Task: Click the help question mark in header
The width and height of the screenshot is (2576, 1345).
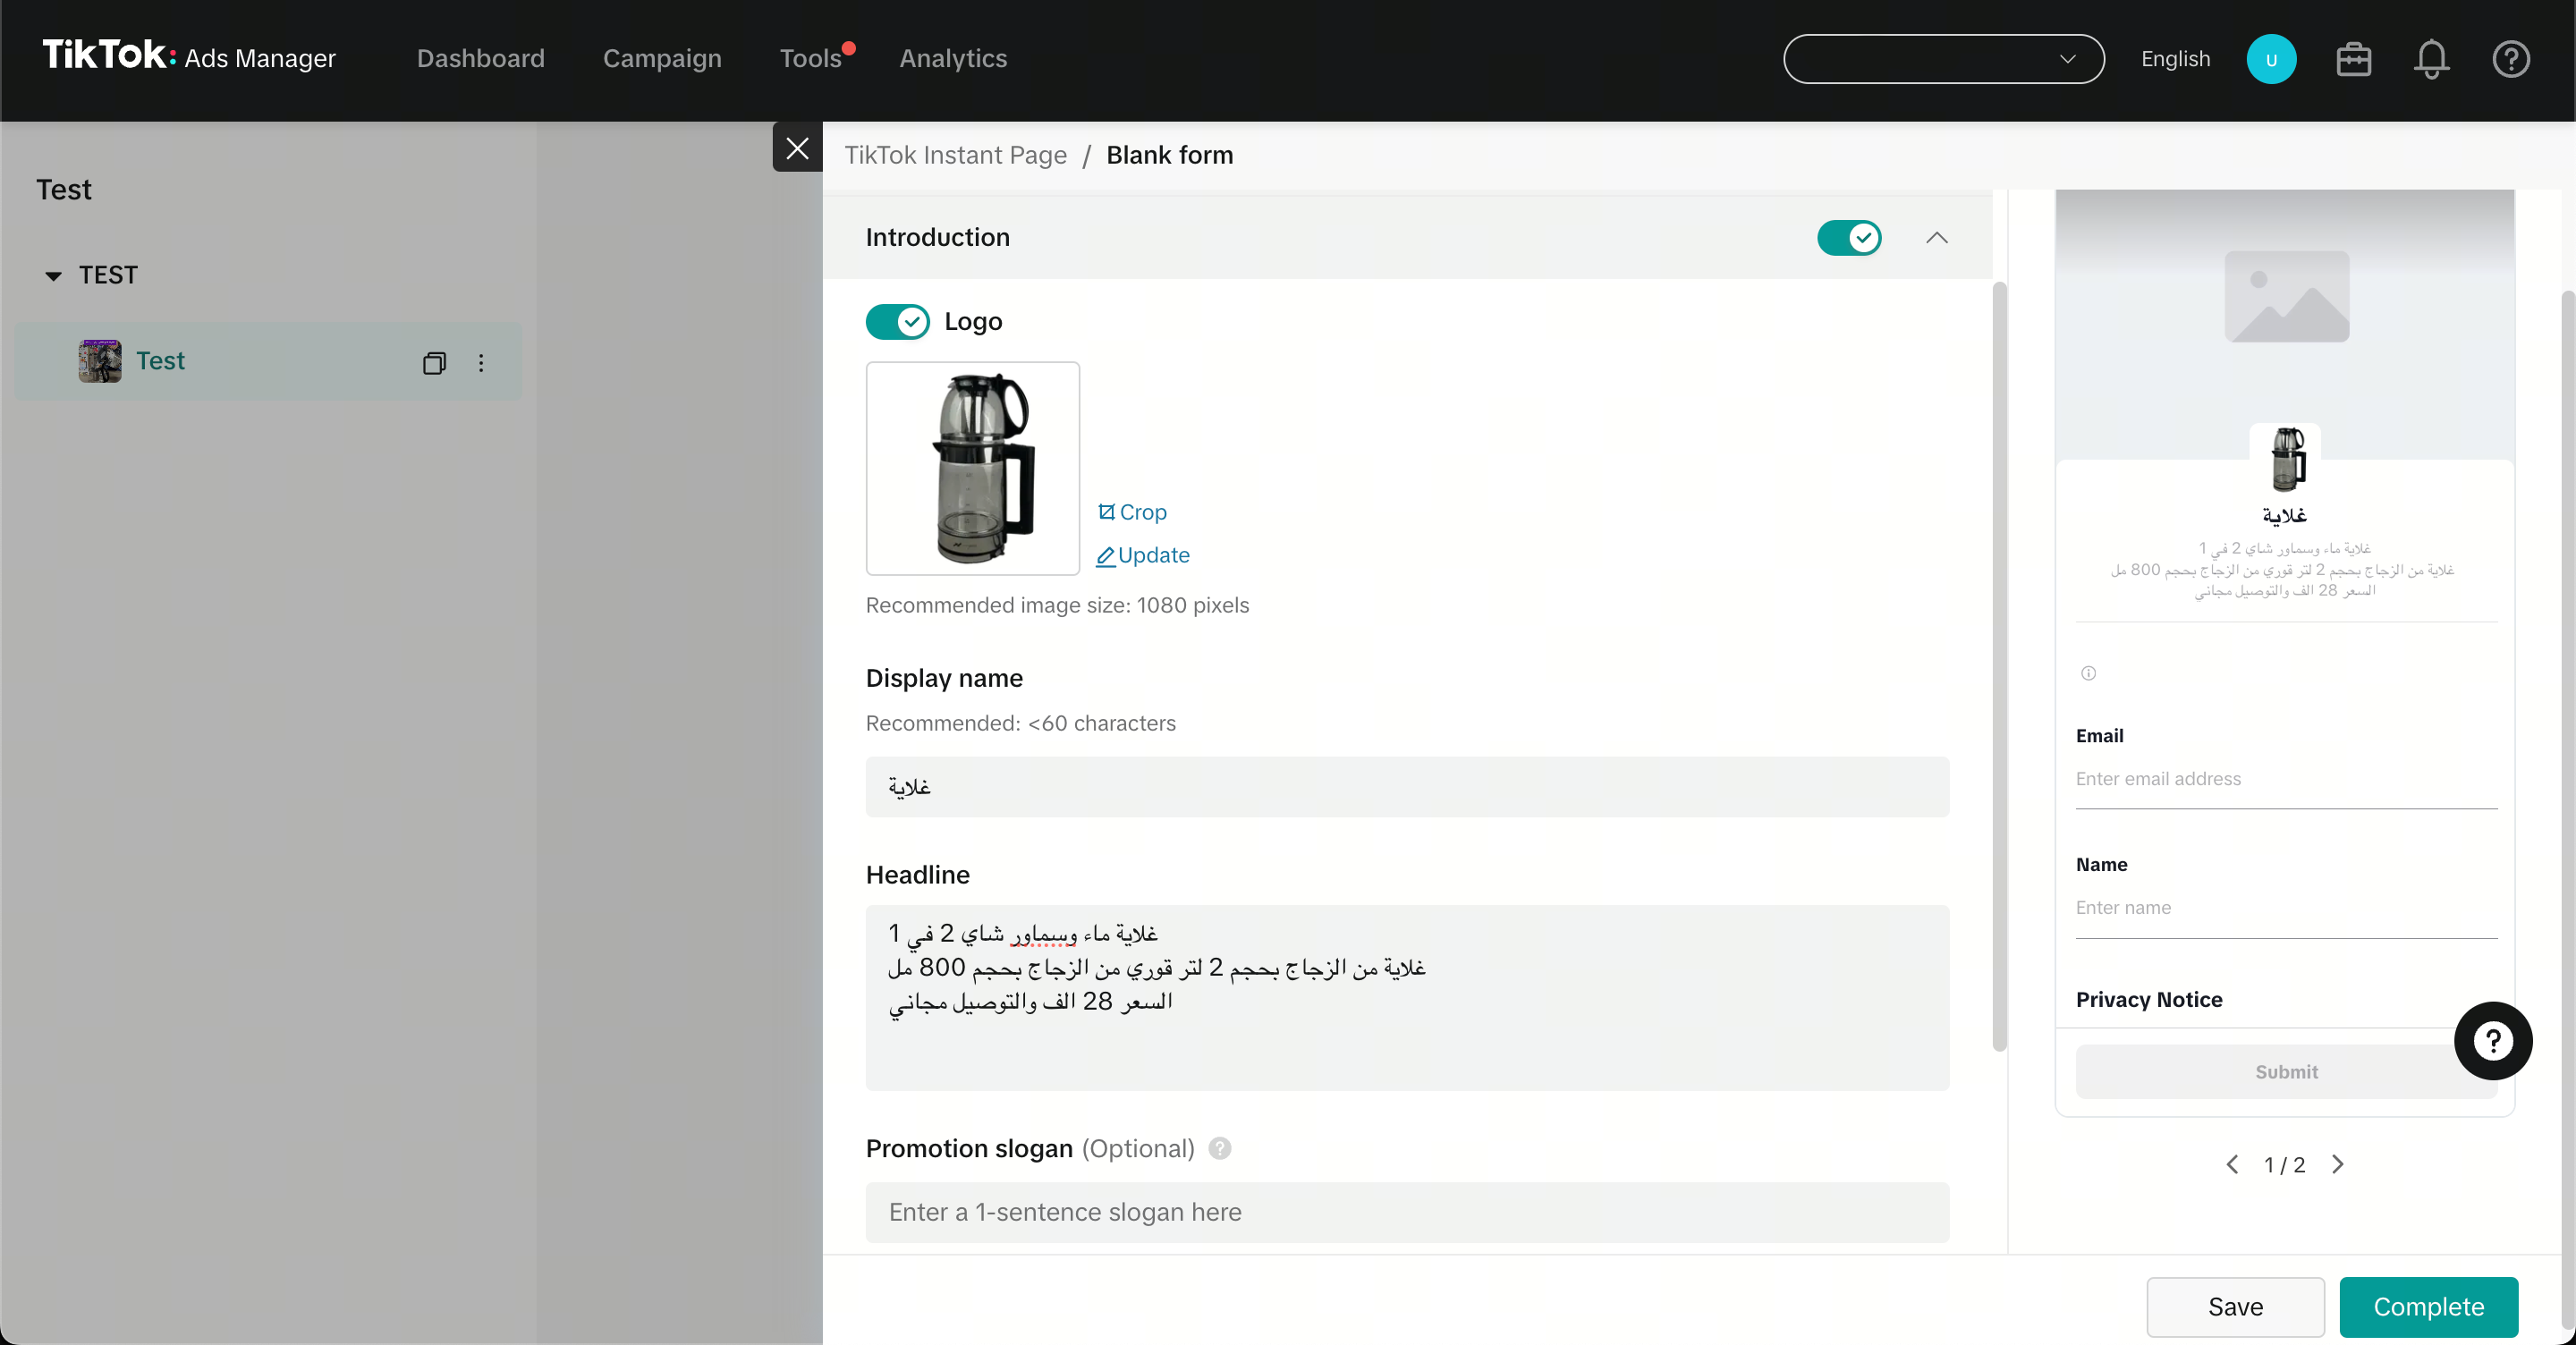Action: pyautogui.click(x=2510, y=59)
